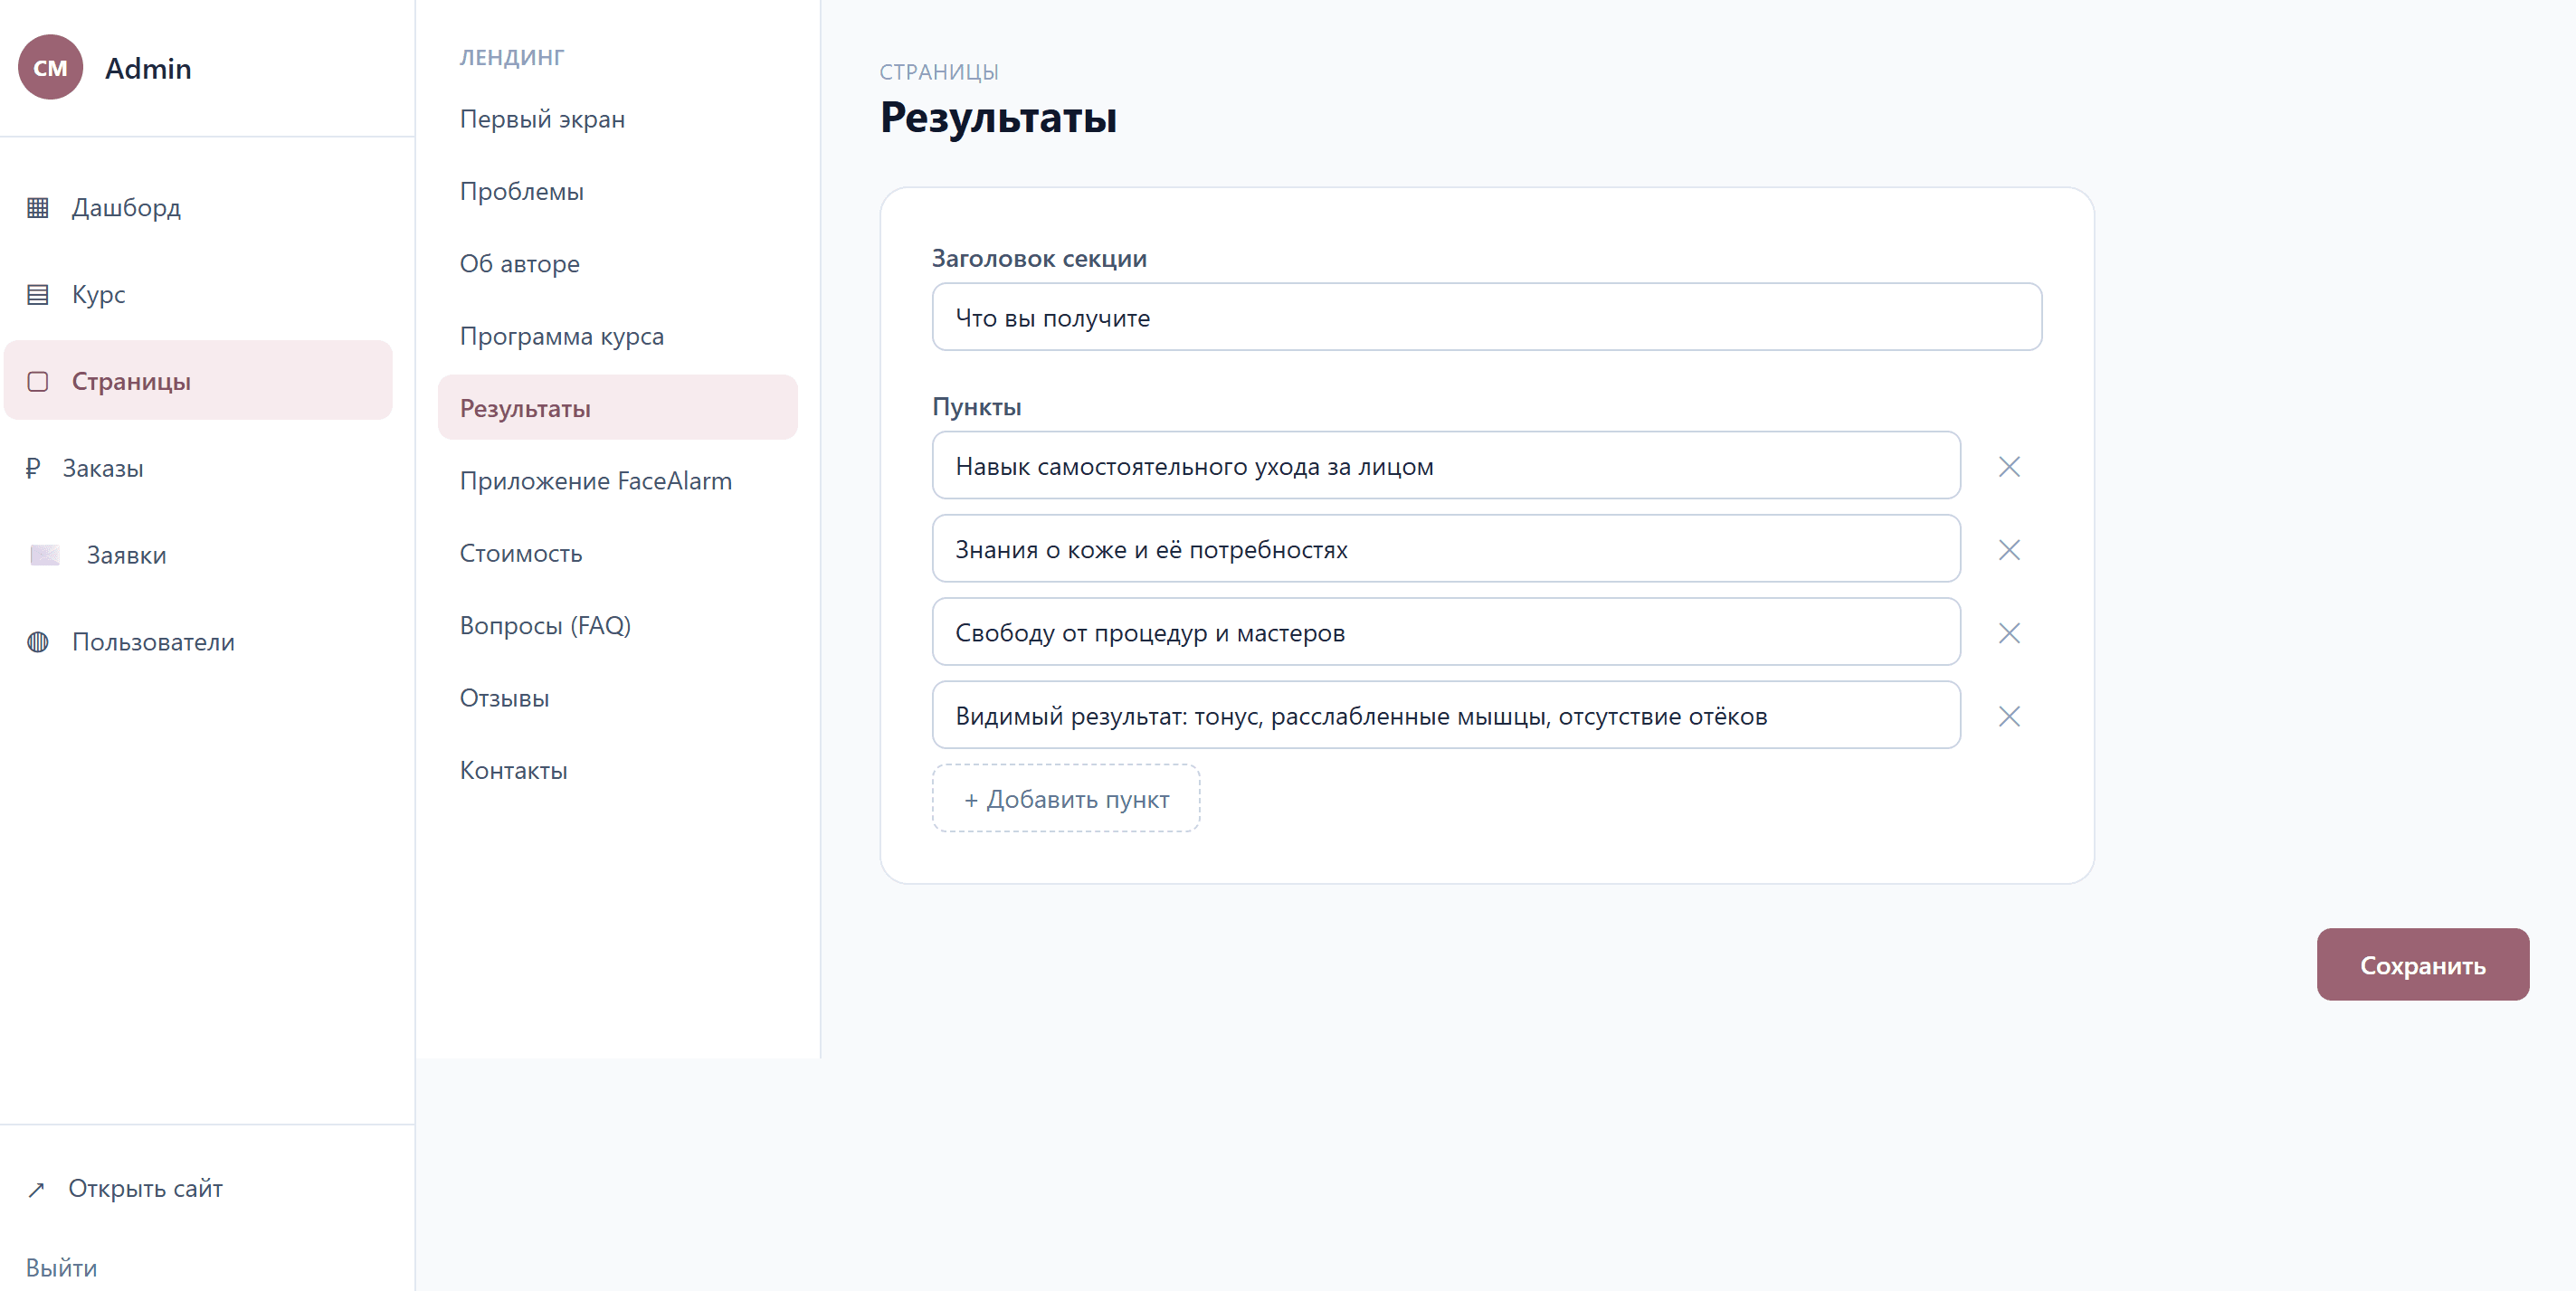Edit the Свободу от процедур field

click(1446, 632)
